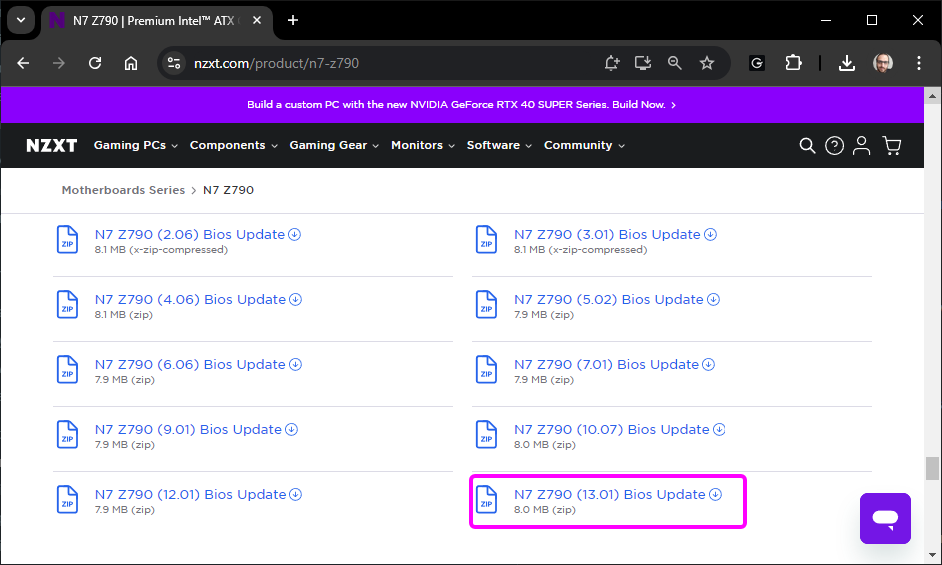Open the extensions puzzle icon
942x565 pixels.
tap(794, 63)
